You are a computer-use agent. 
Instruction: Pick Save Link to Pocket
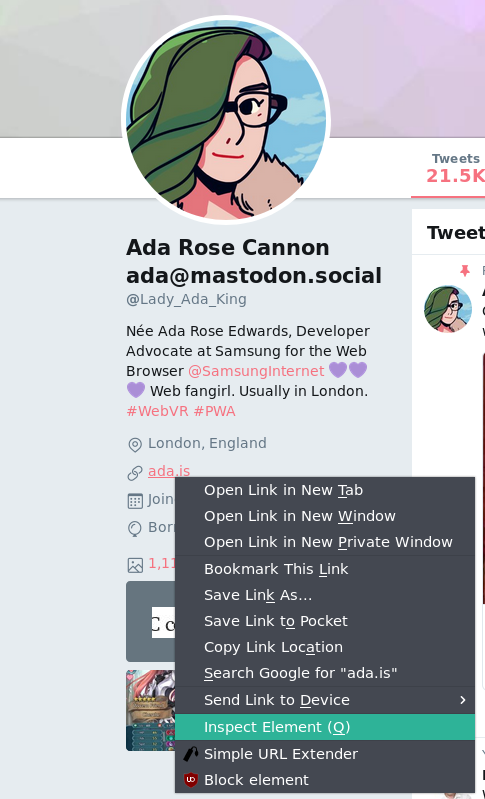pos(325,621)
